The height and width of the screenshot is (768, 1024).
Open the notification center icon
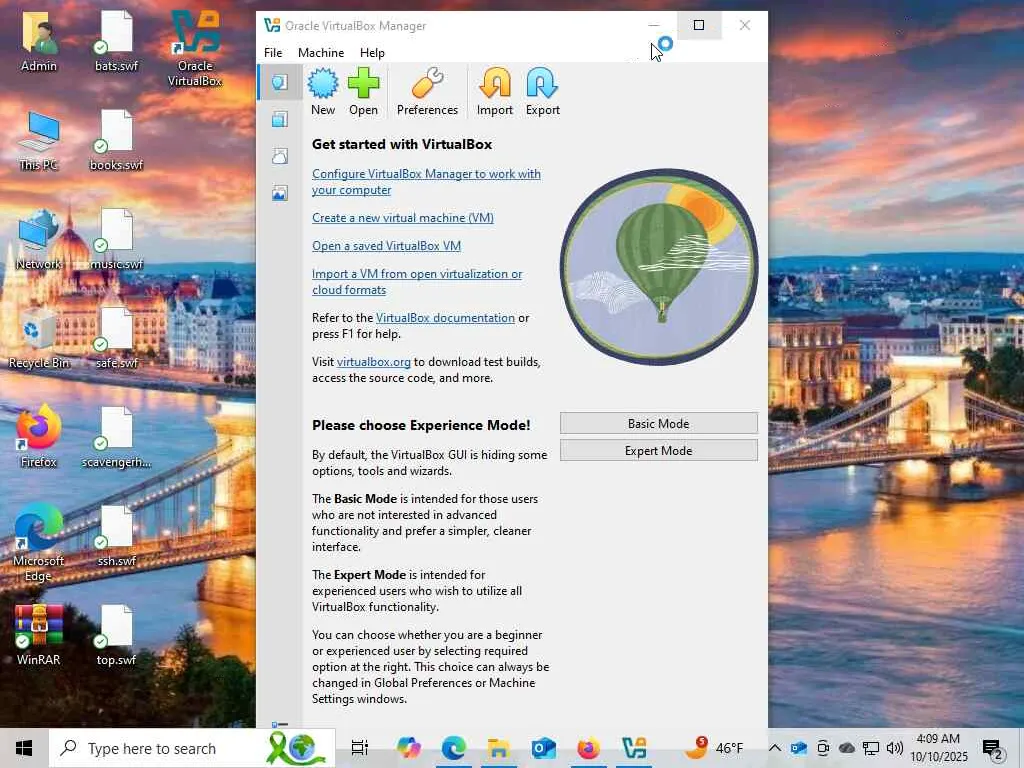(993, 748)
